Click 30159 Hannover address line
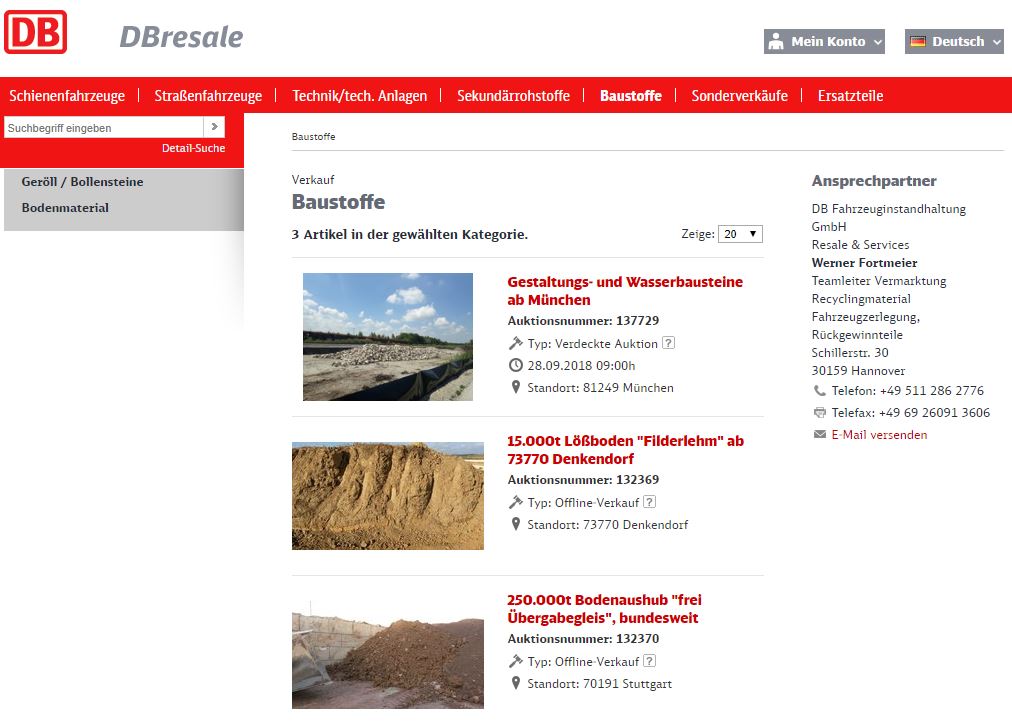This screenshot has width=1012, height=721. 858,371
